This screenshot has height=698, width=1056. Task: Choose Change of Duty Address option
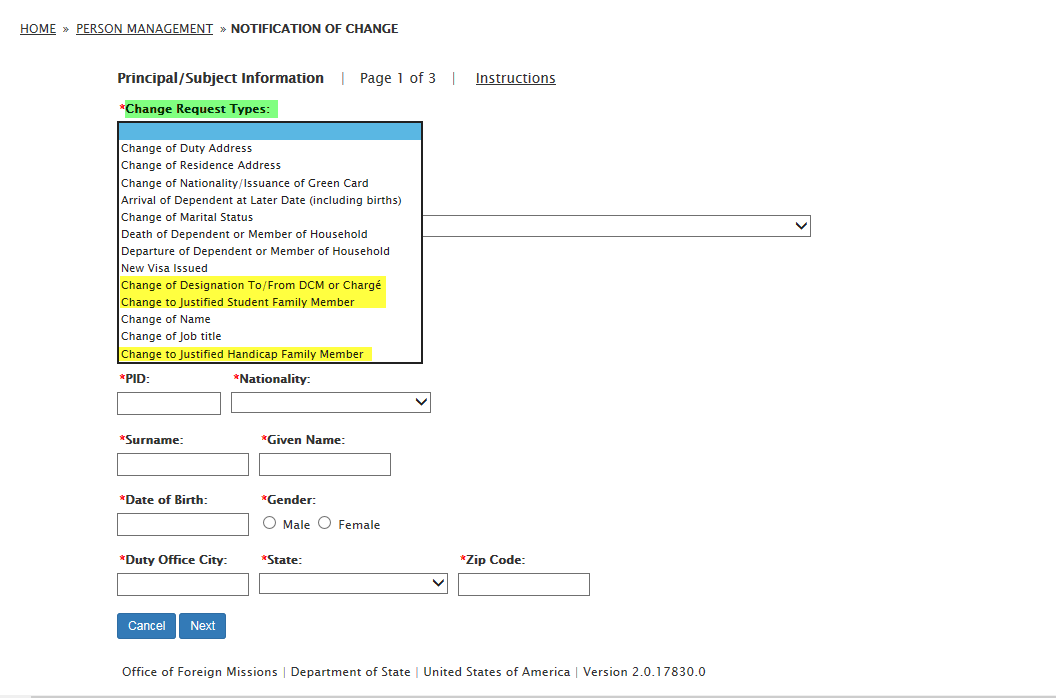[270, 148]
